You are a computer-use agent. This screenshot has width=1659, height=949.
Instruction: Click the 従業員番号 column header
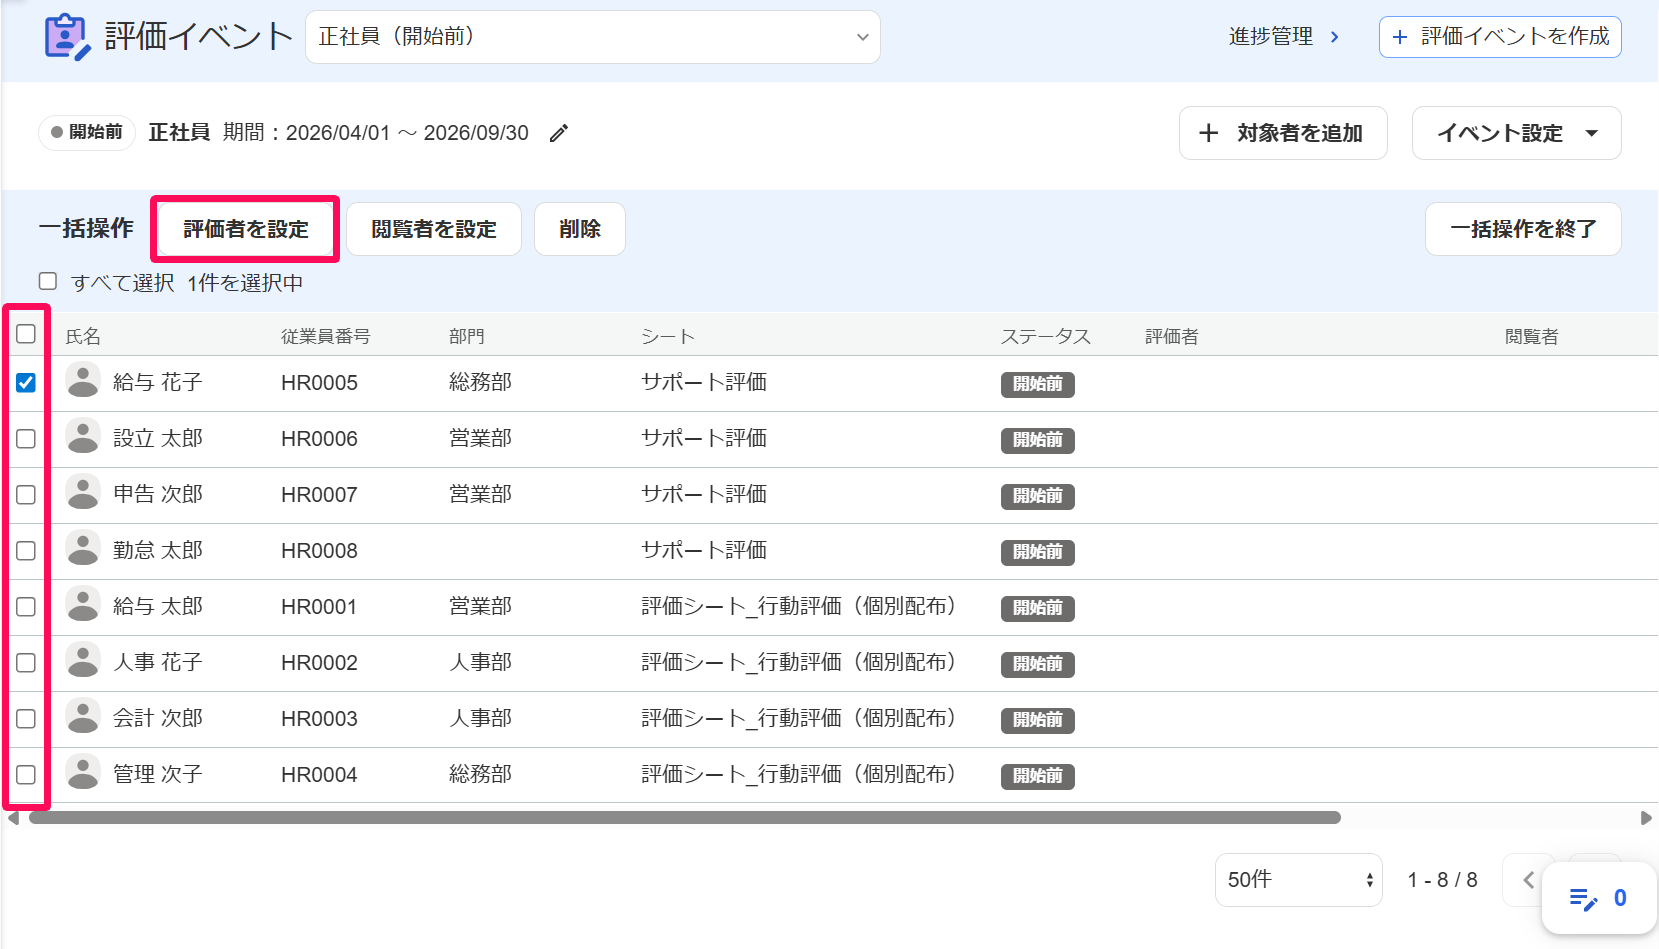325,337
